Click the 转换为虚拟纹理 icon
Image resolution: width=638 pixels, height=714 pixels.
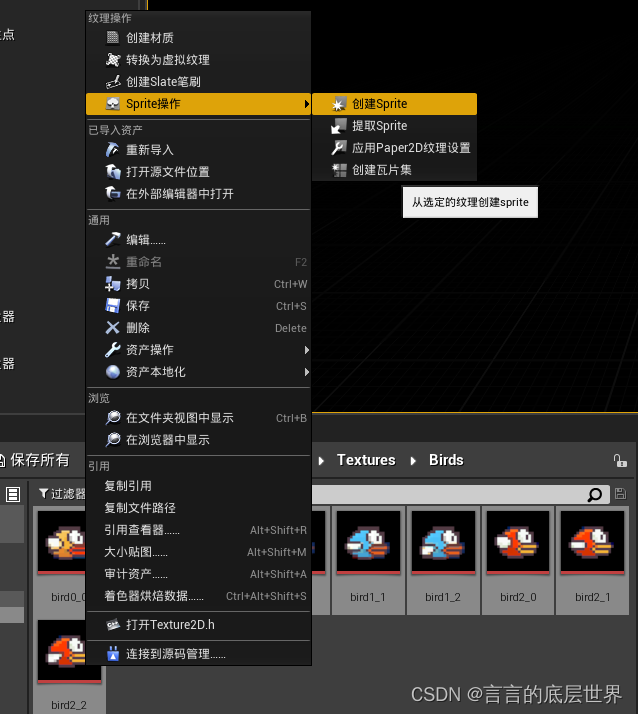pyautogui.click(x=112, y=60)
